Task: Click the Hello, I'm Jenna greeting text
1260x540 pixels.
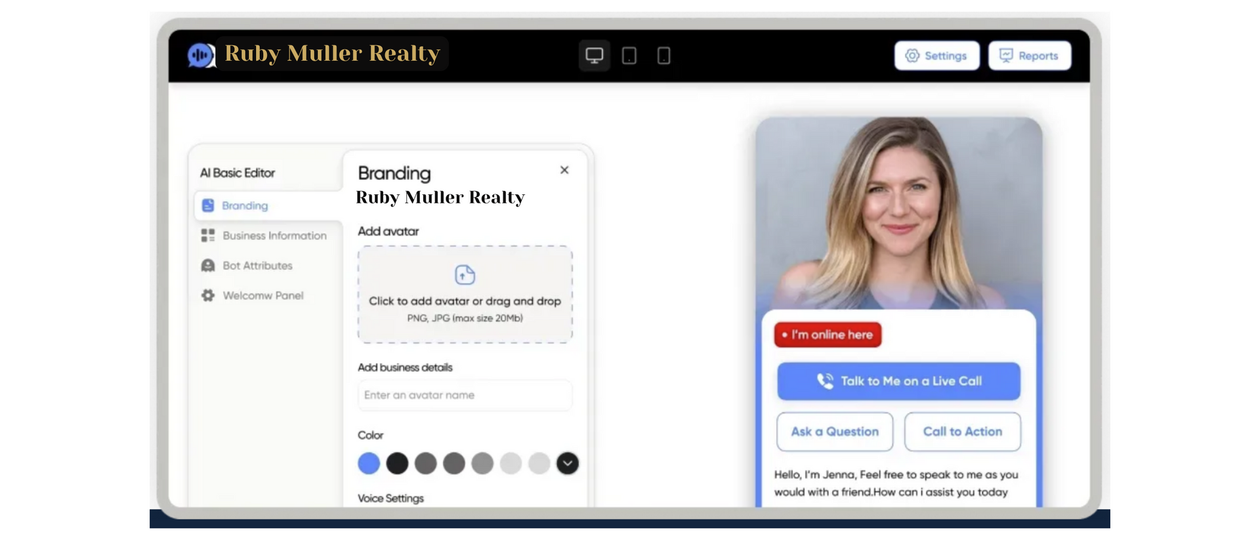Action: pyautogui.click(x=897, y=483)
